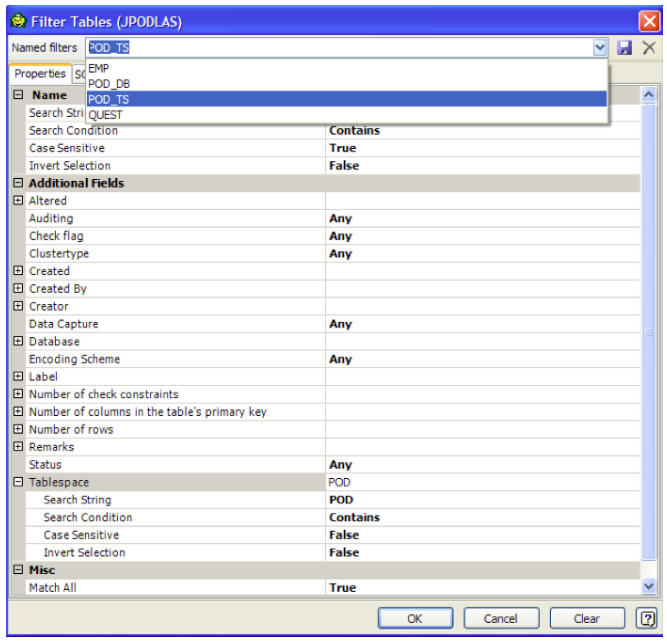Open the help question mark button

647,618
